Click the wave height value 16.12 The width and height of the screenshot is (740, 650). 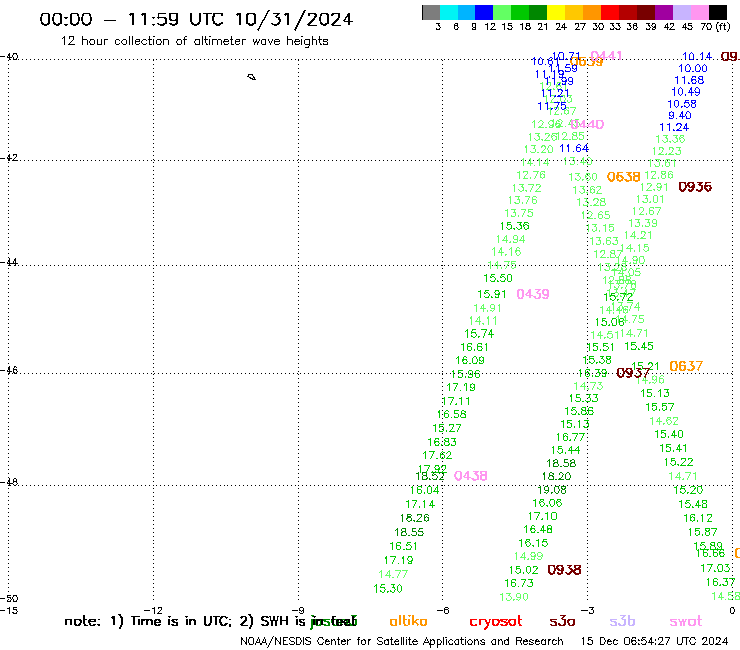click(698, 518)
